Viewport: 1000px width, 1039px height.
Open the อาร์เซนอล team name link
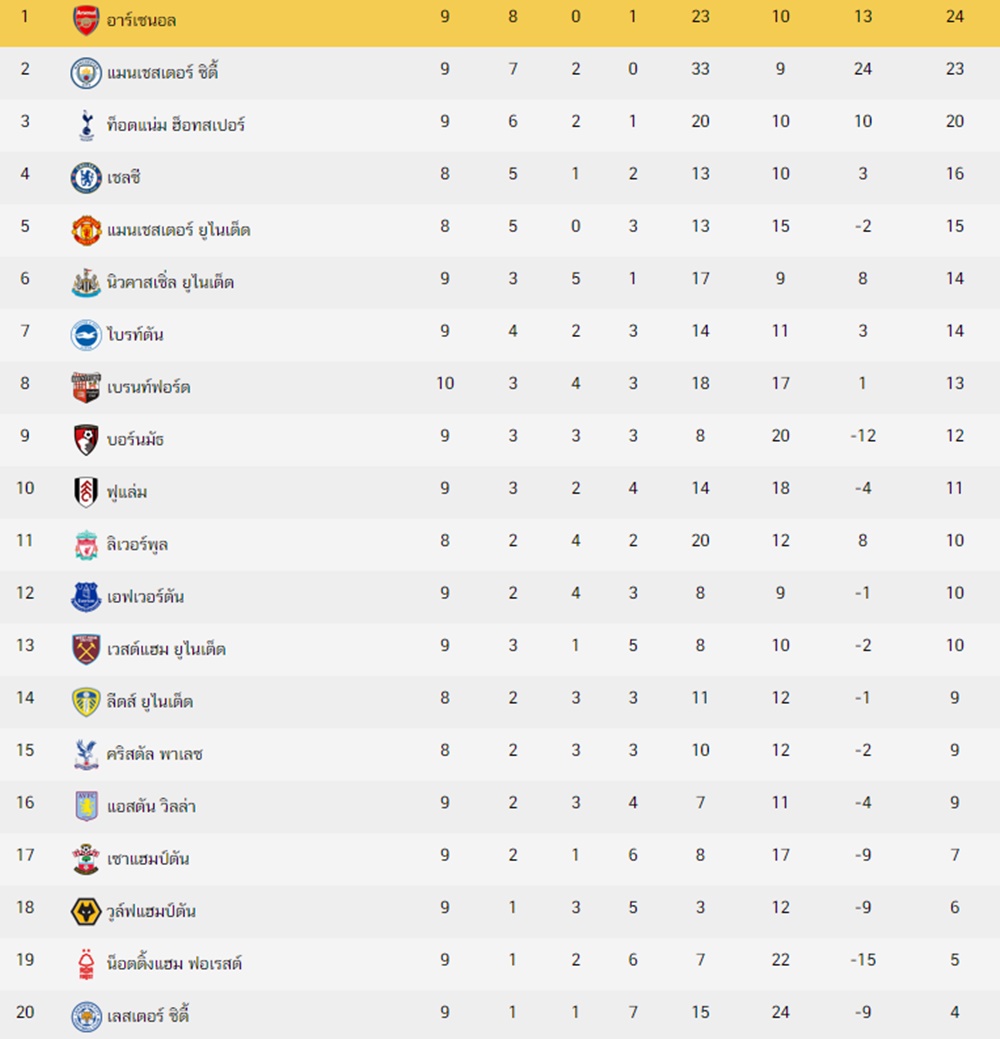coord(142,21)
